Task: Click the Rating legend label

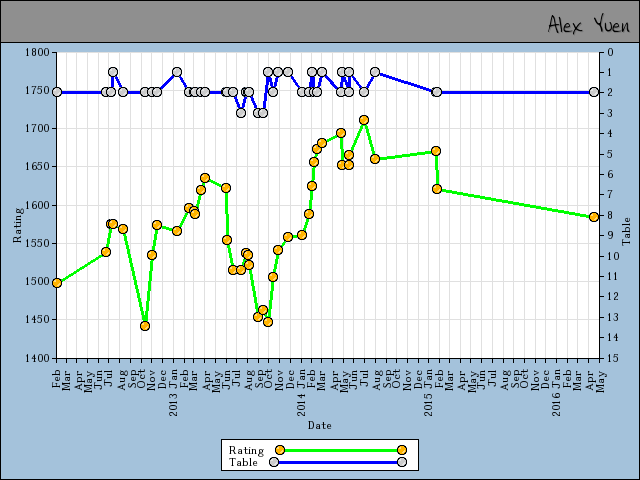Action: pos(246,450)
